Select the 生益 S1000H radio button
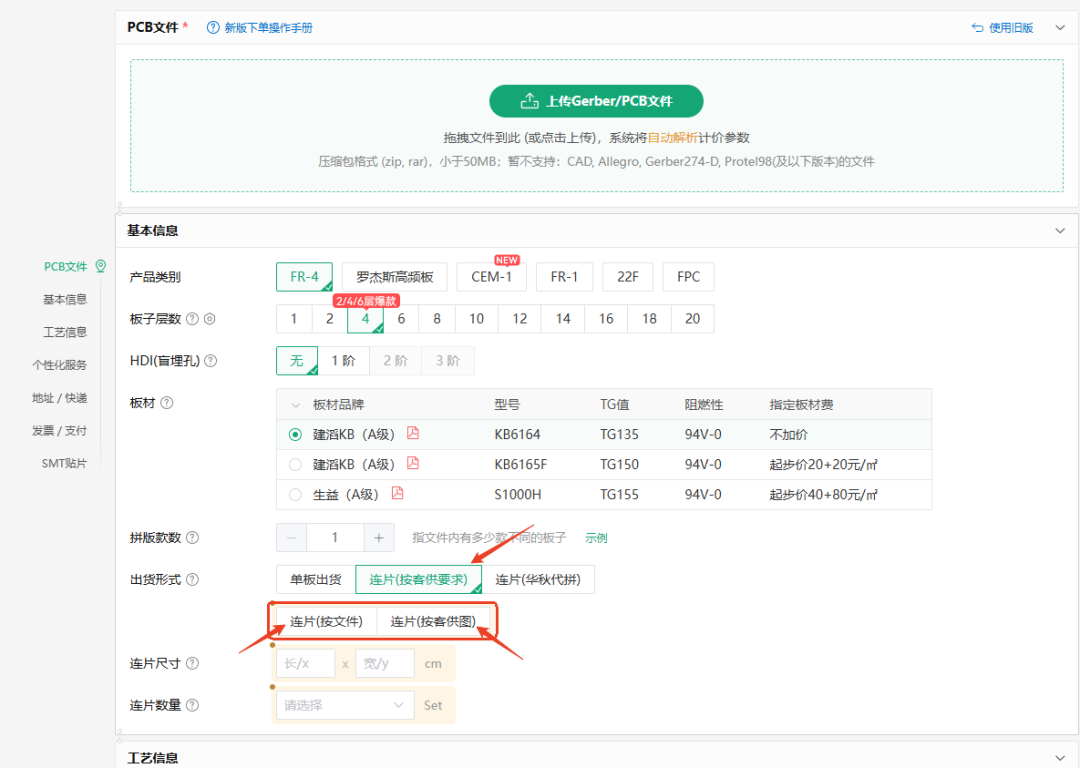The width and height of the screenshot is (1080, 768). [x=295, y=495]
